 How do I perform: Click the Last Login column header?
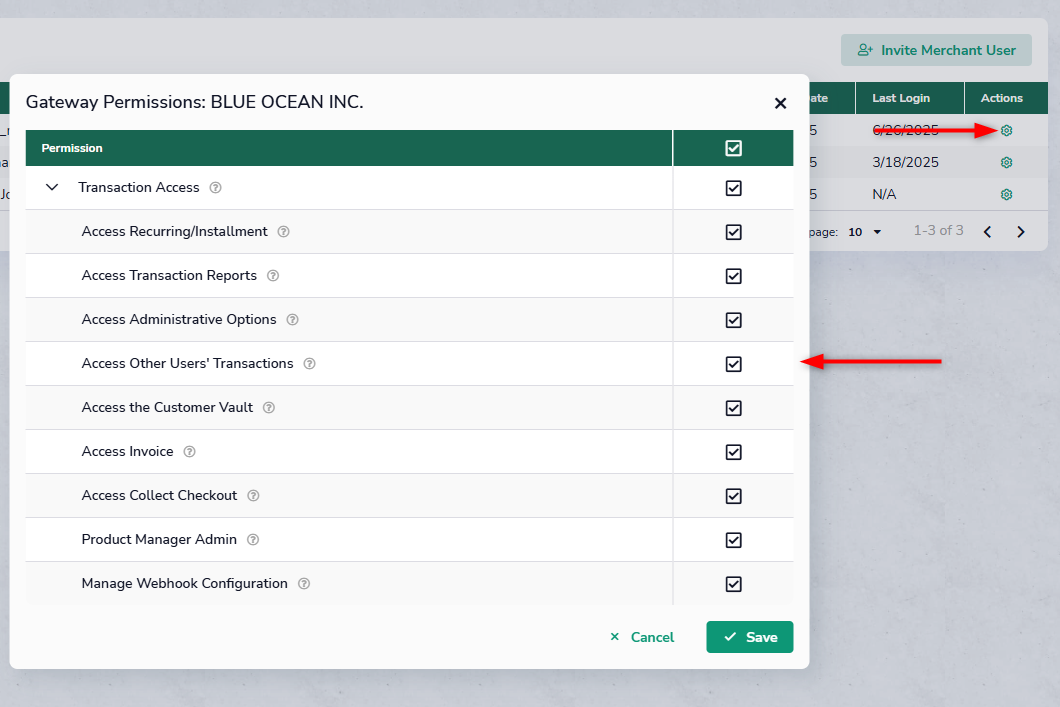[900, 98]
